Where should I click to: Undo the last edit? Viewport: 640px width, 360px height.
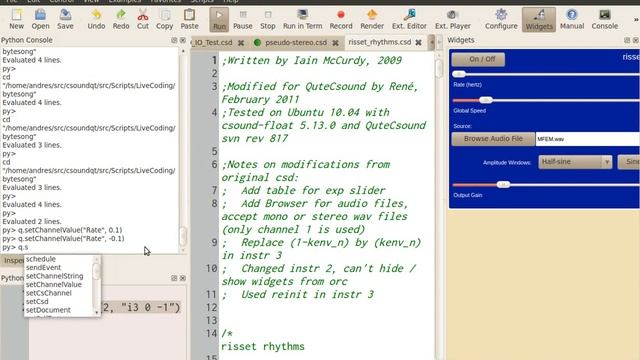tap(96, 19)
